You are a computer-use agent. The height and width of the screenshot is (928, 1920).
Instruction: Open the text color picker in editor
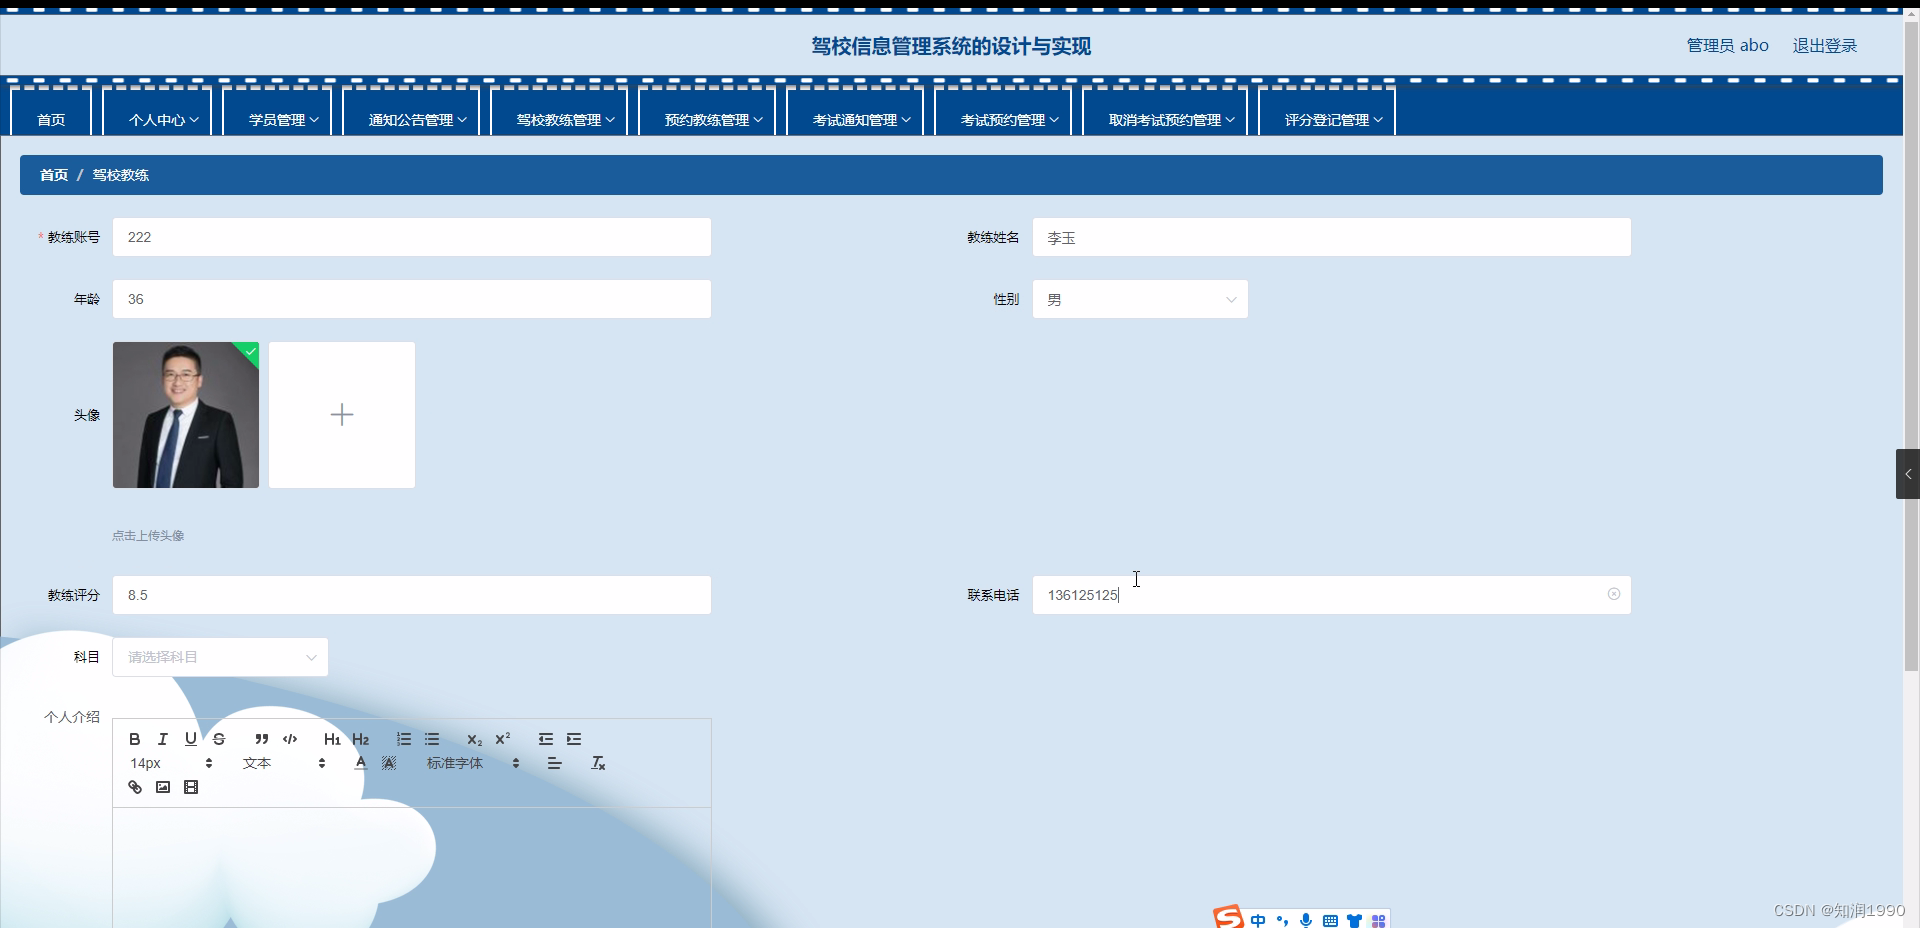[360, 762]
